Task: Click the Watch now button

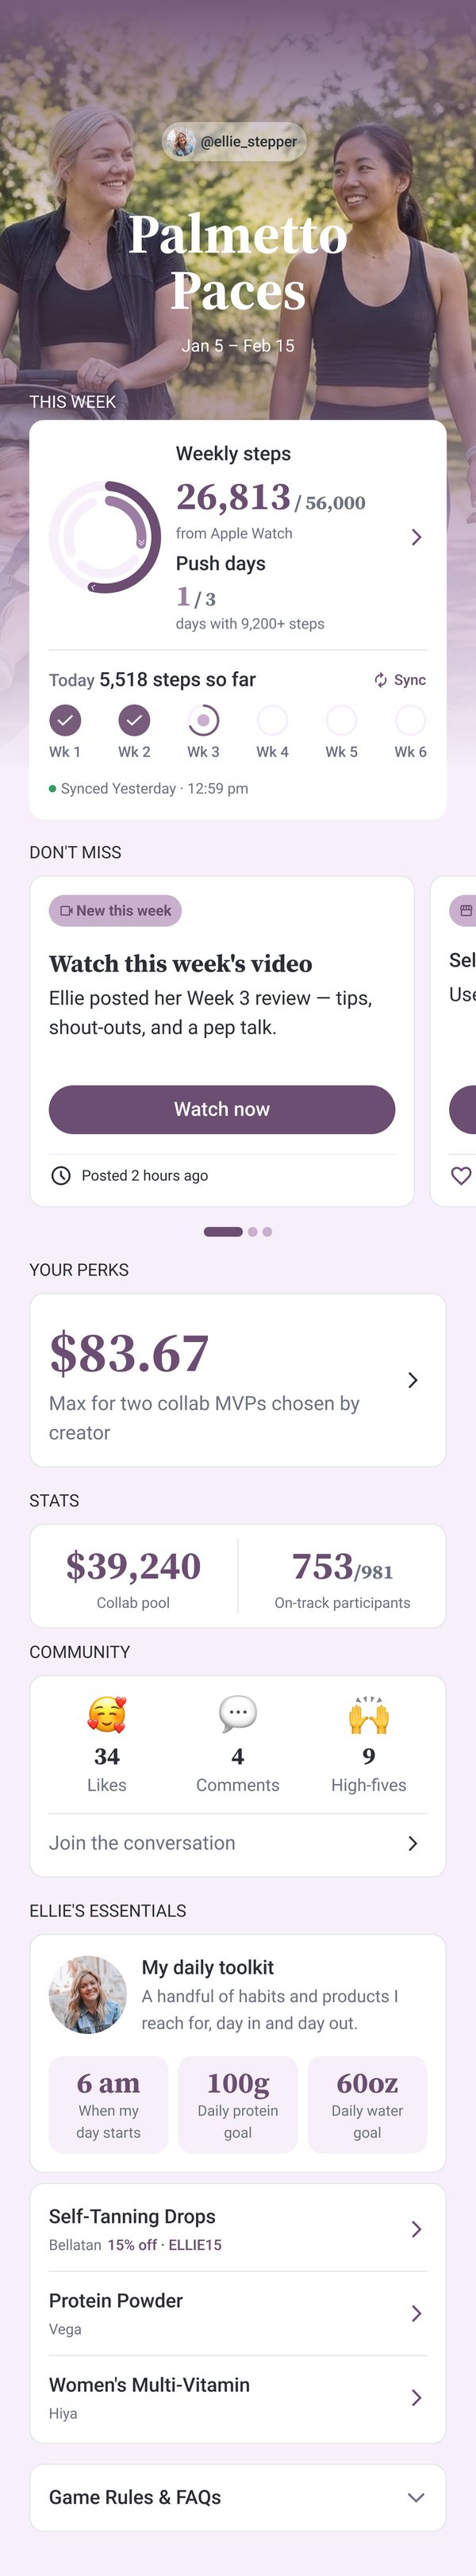Action: [x=222, y=1109]
